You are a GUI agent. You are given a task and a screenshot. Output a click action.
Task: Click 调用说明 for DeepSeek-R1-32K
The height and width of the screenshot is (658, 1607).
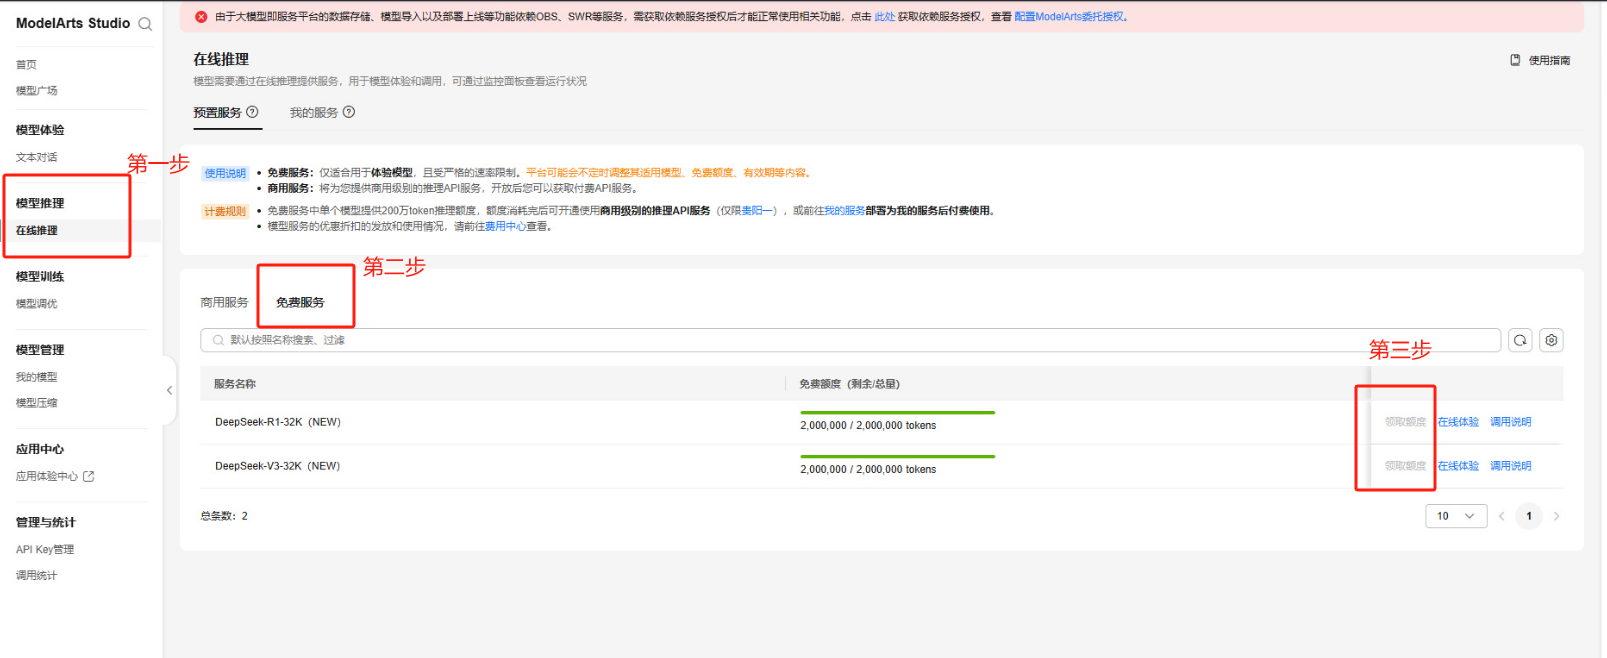(1511, 422)
